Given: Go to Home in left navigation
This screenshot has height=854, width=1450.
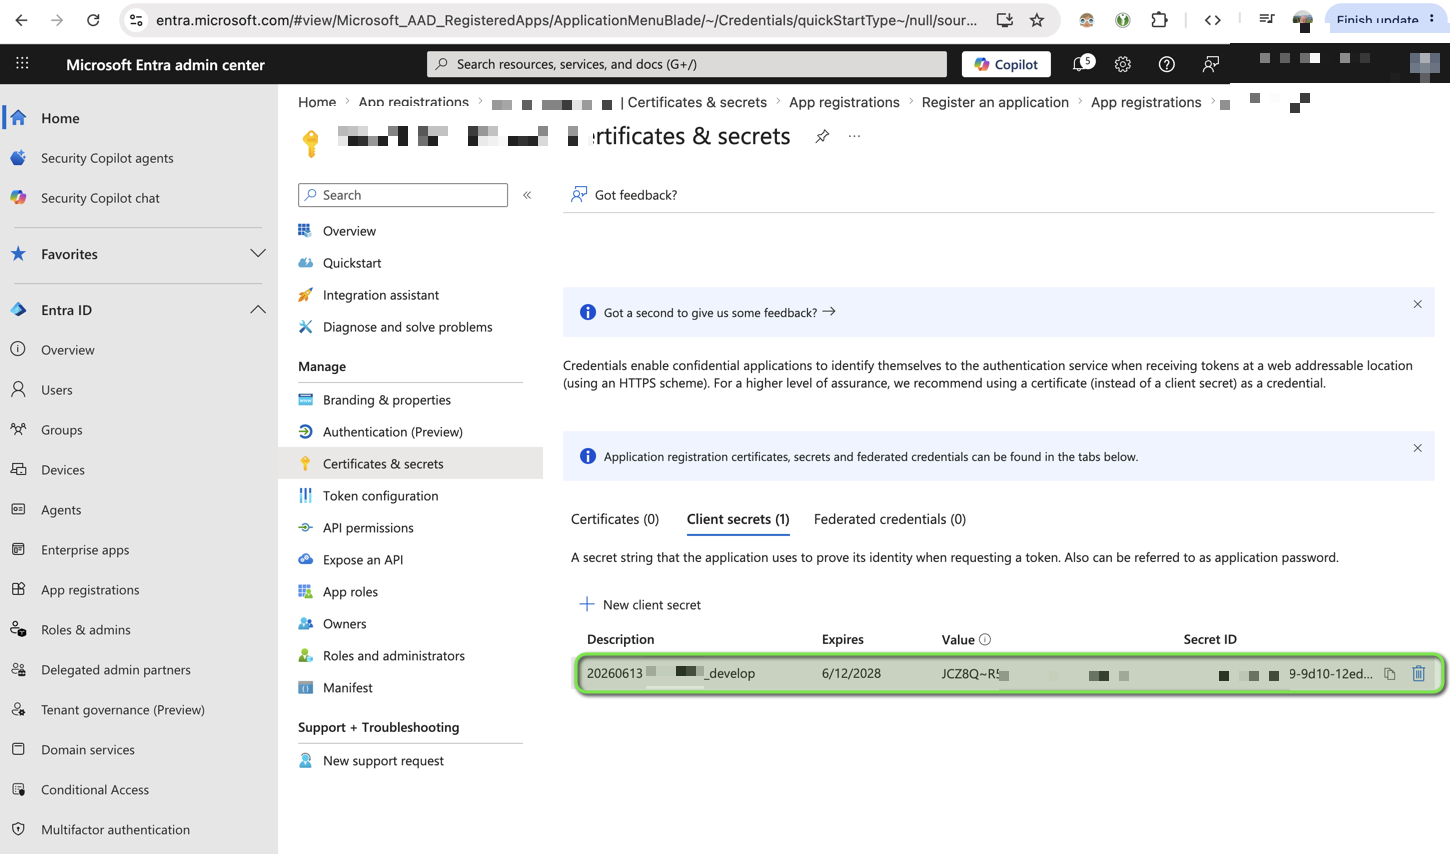Looking at the screenshot, I should click(x=60, y=118).
